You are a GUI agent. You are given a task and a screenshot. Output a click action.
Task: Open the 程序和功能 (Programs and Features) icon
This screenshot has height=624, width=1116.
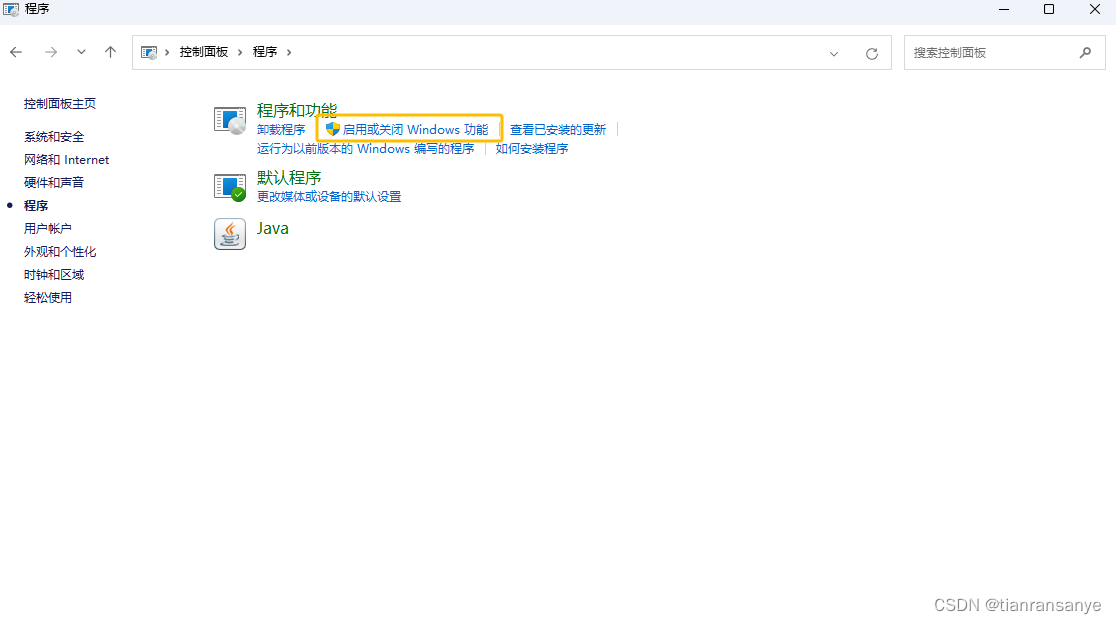(229, 117)
